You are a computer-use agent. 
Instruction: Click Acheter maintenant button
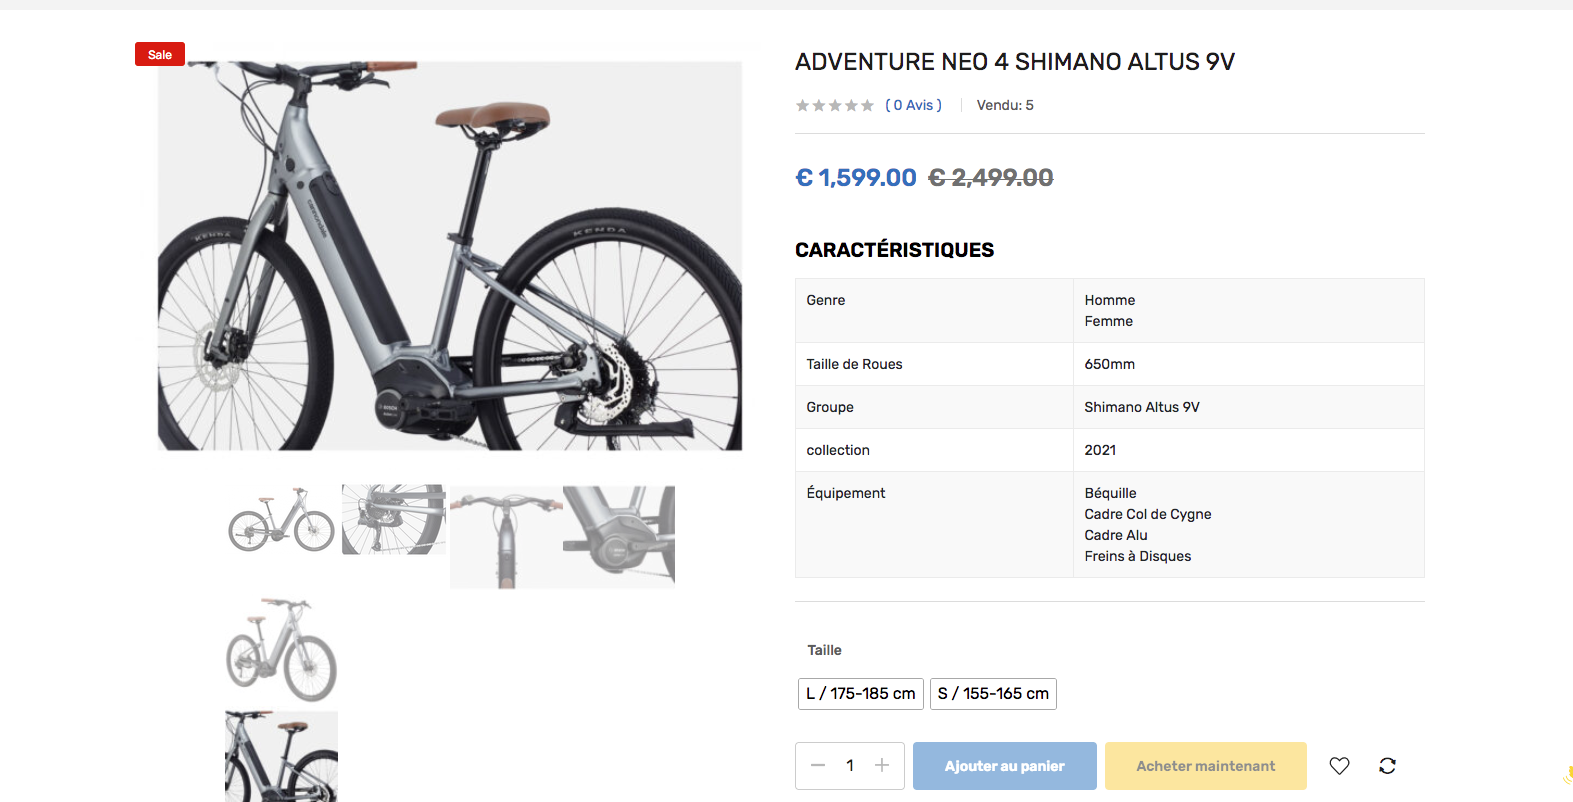click(x=1205, y=766)
